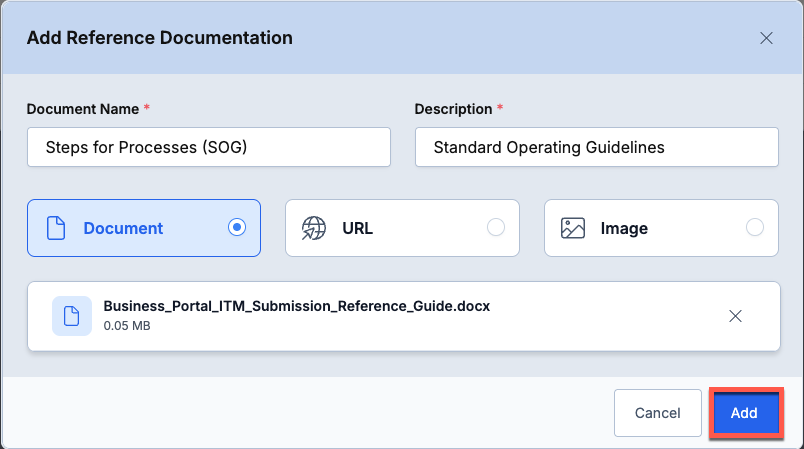Image resolution: width=804 pixels, height=449 pixels.
Task: Click the Document page icon
Action: (56, 228)
